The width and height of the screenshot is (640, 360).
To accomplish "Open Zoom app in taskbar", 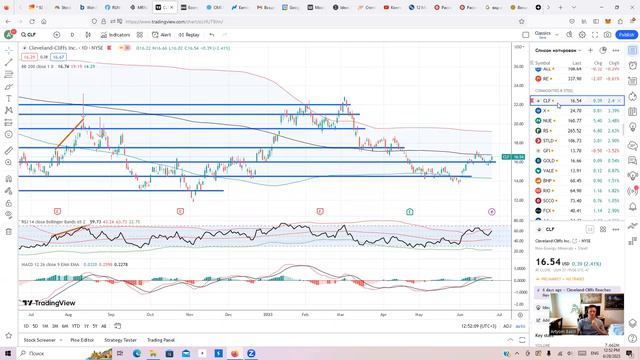I will [x=251, y=353].
